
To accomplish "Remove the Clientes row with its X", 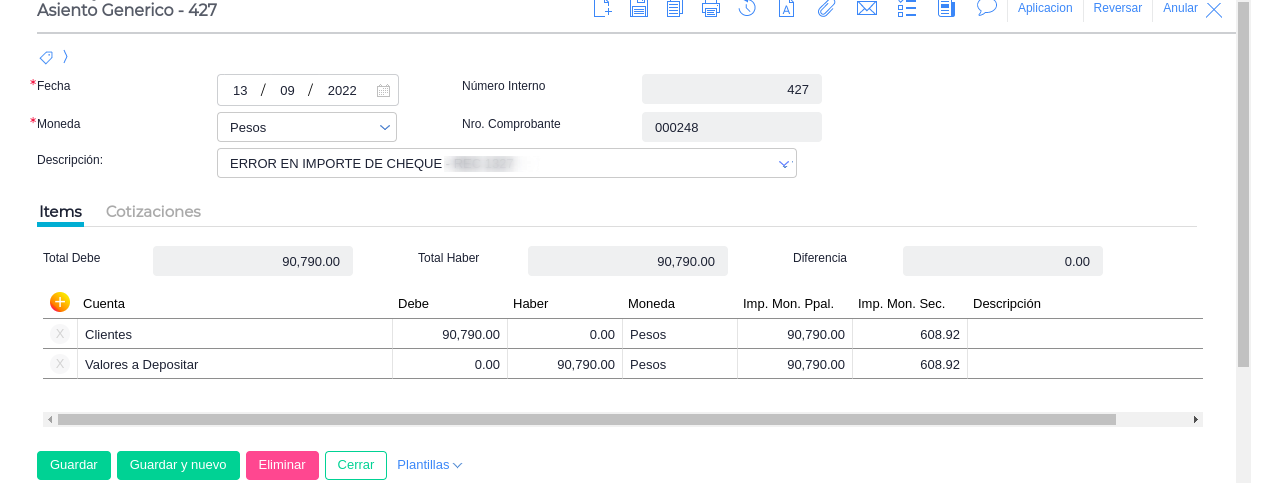I will pyautogui.click(x=60, y=334).
